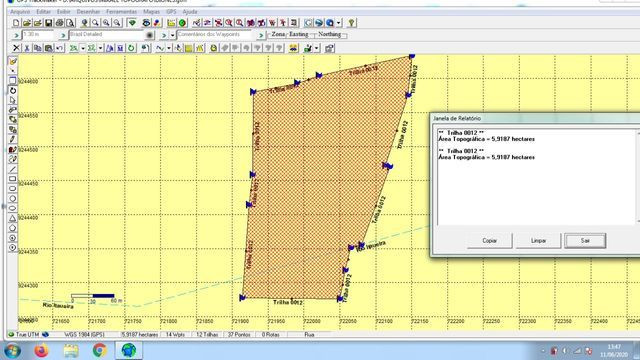Image resolution: width=640 pixels, height=360 pixels.
Task: Click the Chrome icon in taskbar
Action: (x=100, y=350)
